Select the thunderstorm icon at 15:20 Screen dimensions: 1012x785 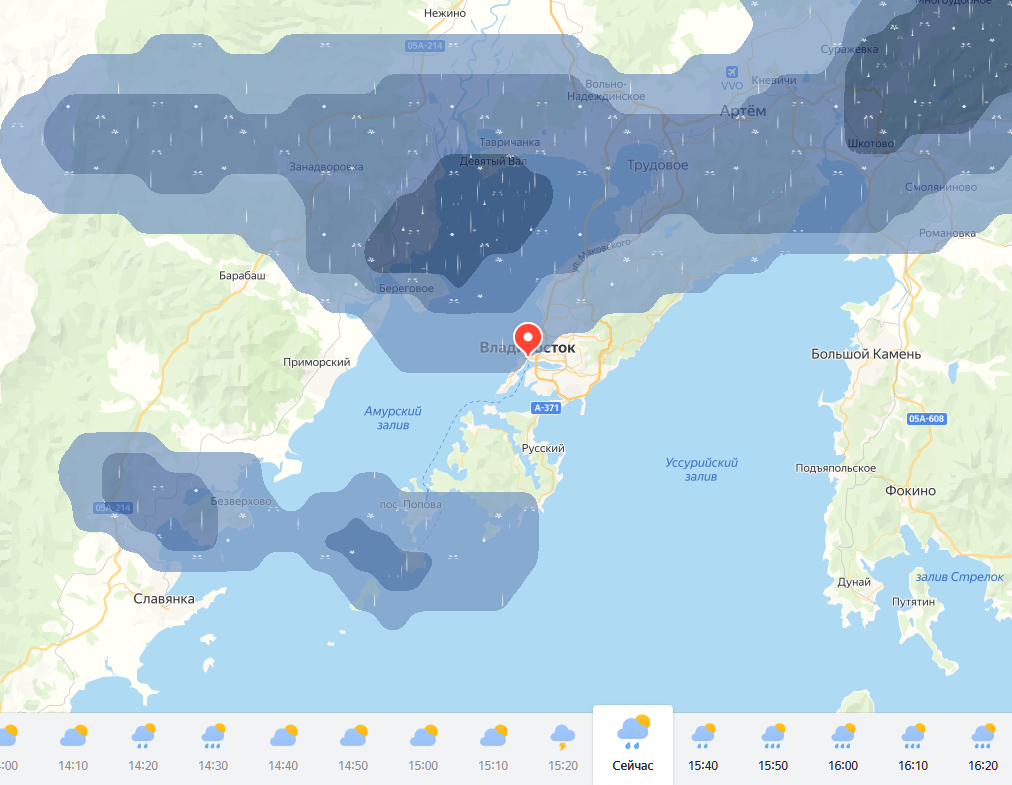(563, 737)
